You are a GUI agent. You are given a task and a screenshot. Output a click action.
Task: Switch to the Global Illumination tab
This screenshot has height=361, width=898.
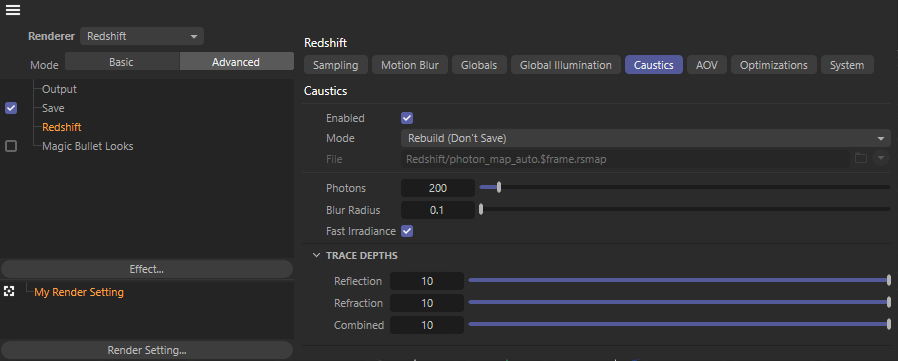click(565, 65)
